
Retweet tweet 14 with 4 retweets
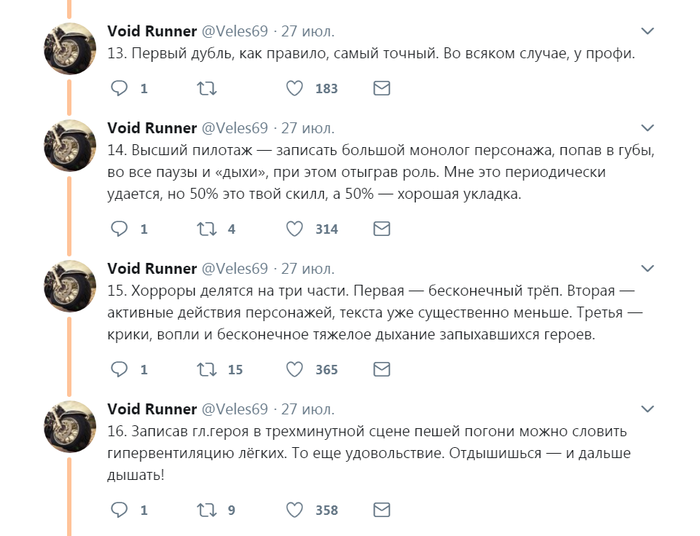pyautogui.click(x=207, y=229)
